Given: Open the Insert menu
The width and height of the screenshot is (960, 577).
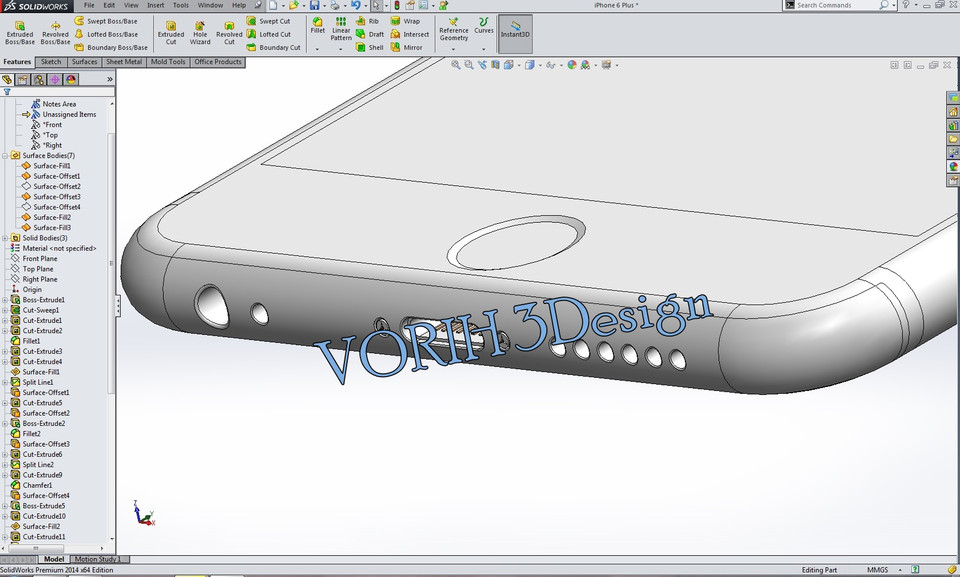Looking at the screenshot, I should (155, 5).
